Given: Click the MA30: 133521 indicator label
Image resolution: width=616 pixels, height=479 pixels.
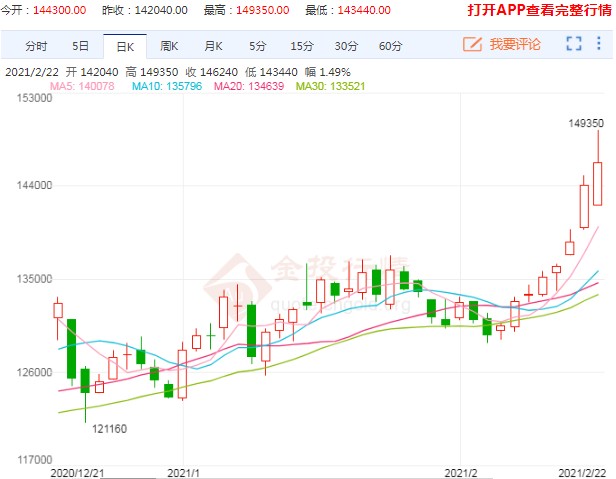Looking at the screenshot, I should point(330,86).
